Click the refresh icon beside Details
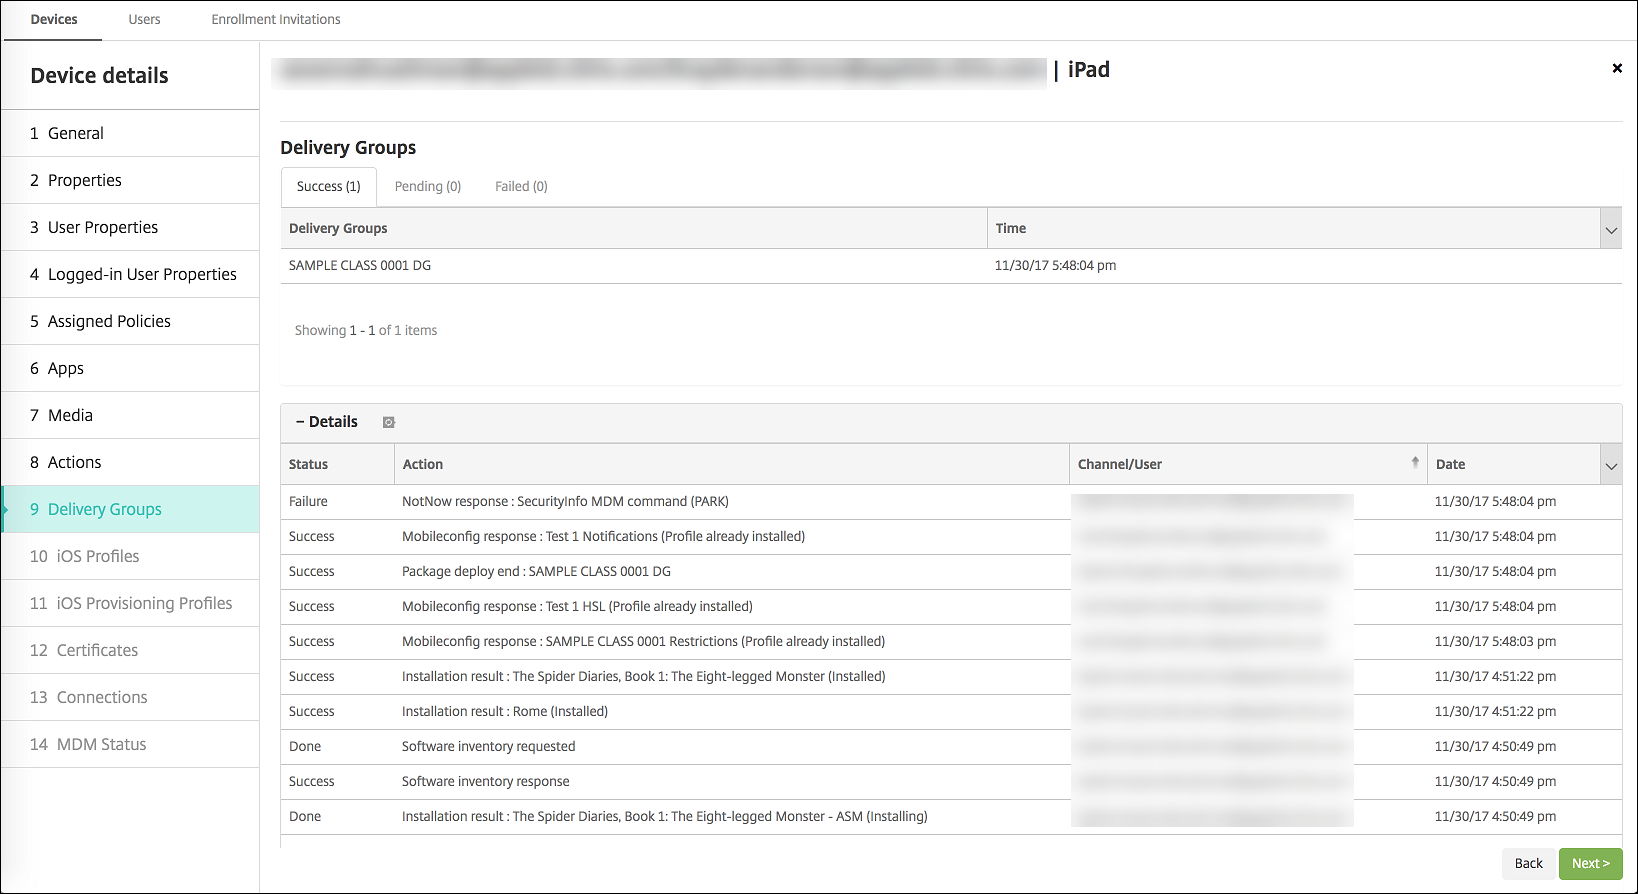The image size is (1638, 894). 389,422
